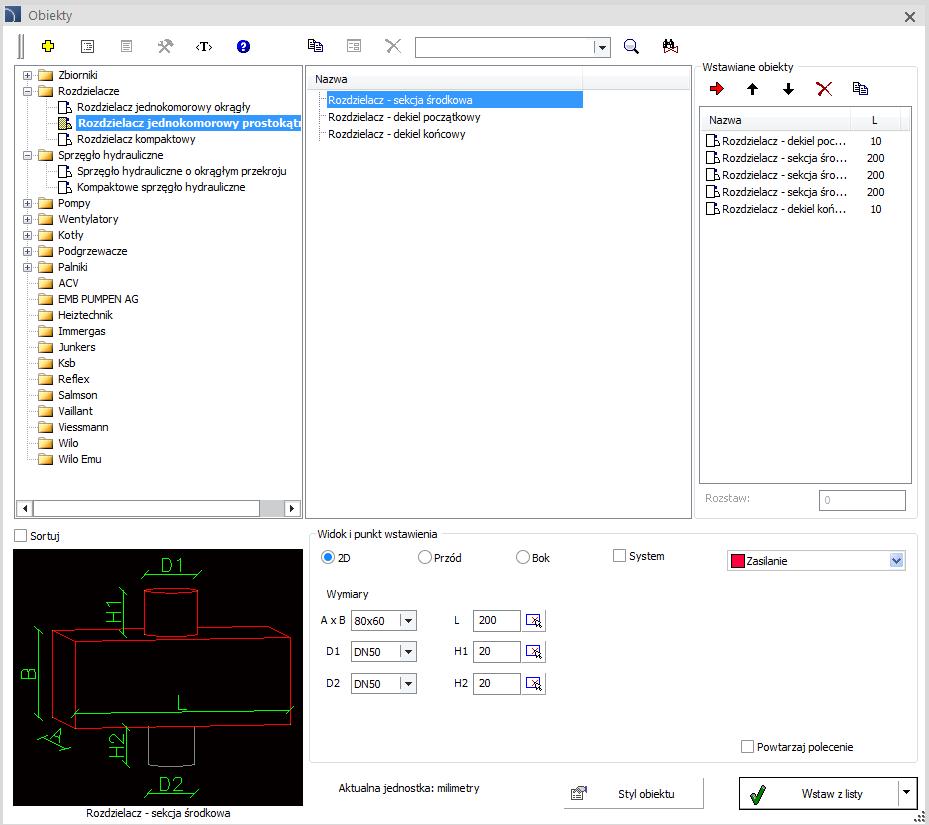Pick L dimension from drawing icon
Image resolution: width=929 pixels, height=825 pixels.
[534, 621]
